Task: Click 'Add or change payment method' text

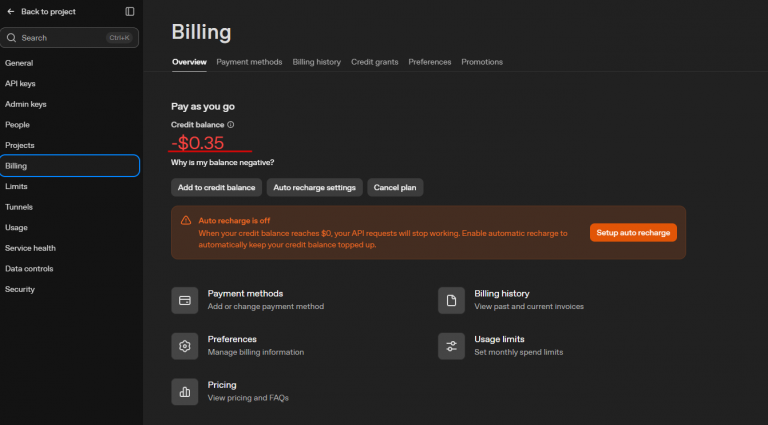Action: [x=265, y=307]
